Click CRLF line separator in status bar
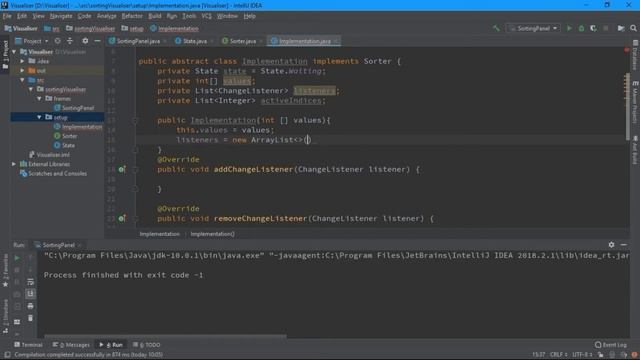 click(558, 355)
